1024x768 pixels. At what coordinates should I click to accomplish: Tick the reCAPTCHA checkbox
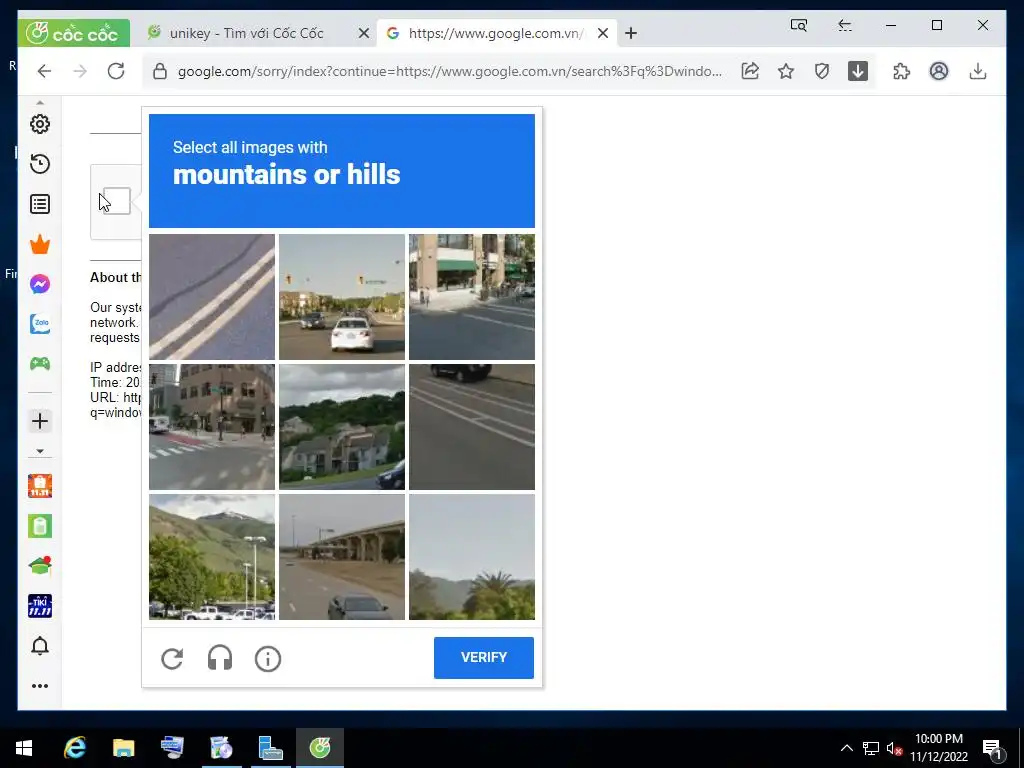coord(117,201)
